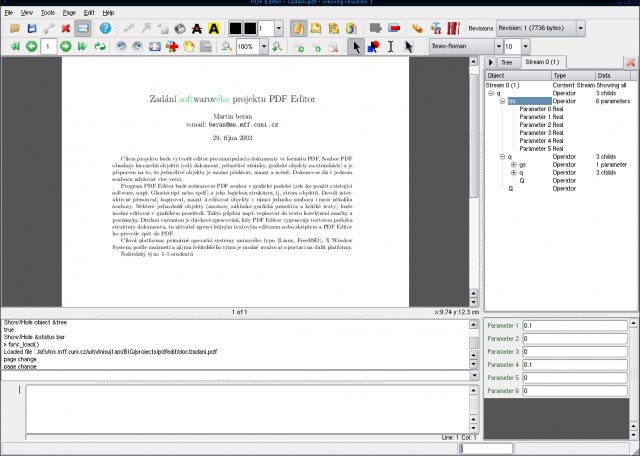Open line width dropdown next to black swatches
The image size is (640, 456).
tap(279, 29)
